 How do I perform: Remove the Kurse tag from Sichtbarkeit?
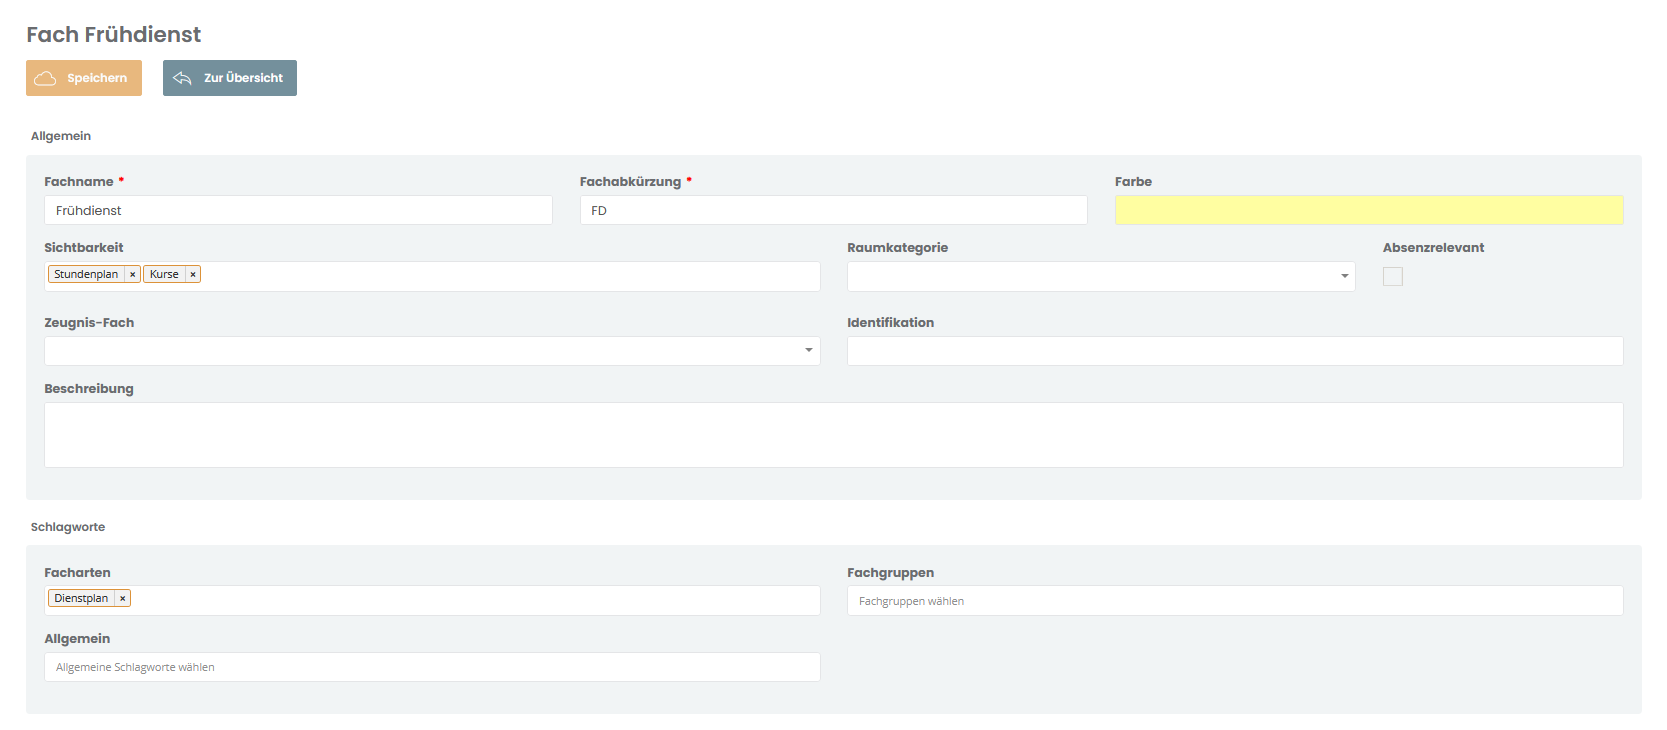pos(193,274)
